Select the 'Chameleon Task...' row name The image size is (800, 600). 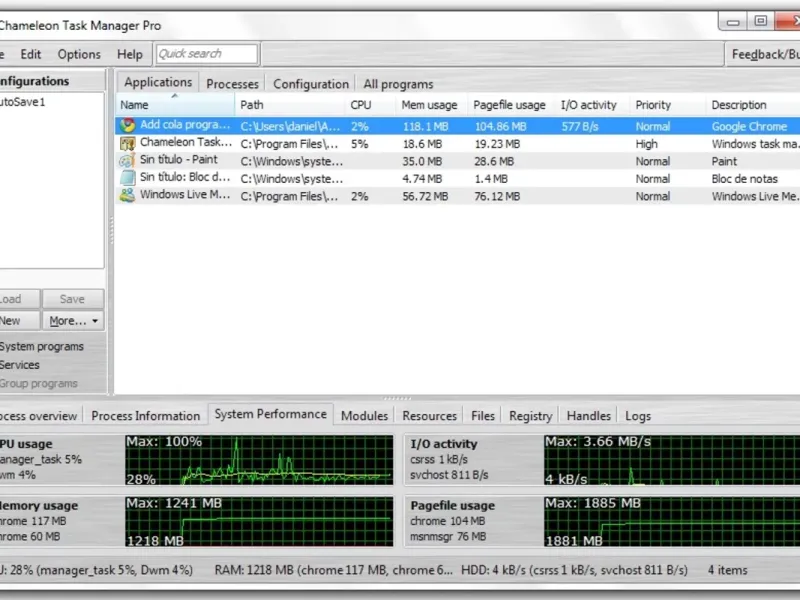(x=186, y=142)
